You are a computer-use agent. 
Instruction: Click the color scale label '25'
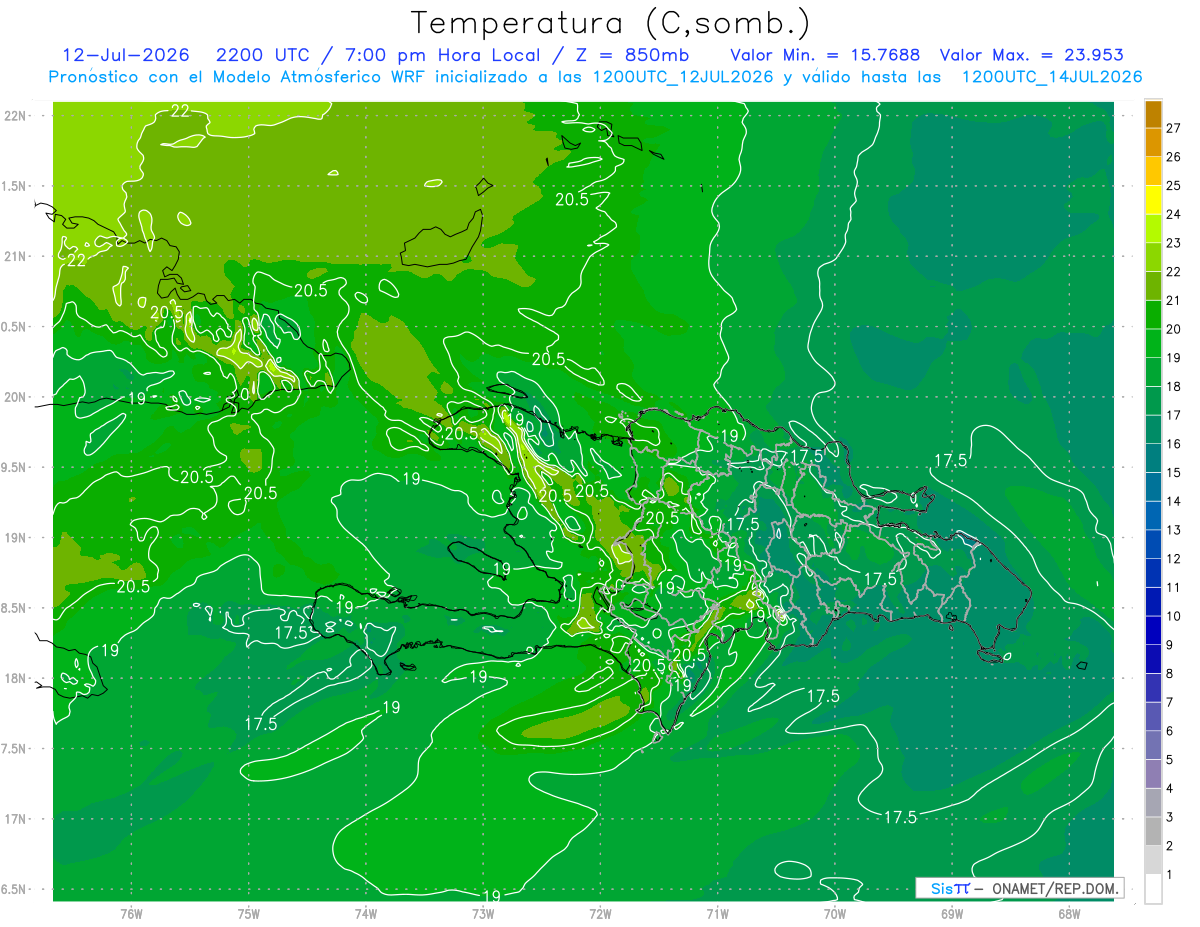[x=1174, y=186]
